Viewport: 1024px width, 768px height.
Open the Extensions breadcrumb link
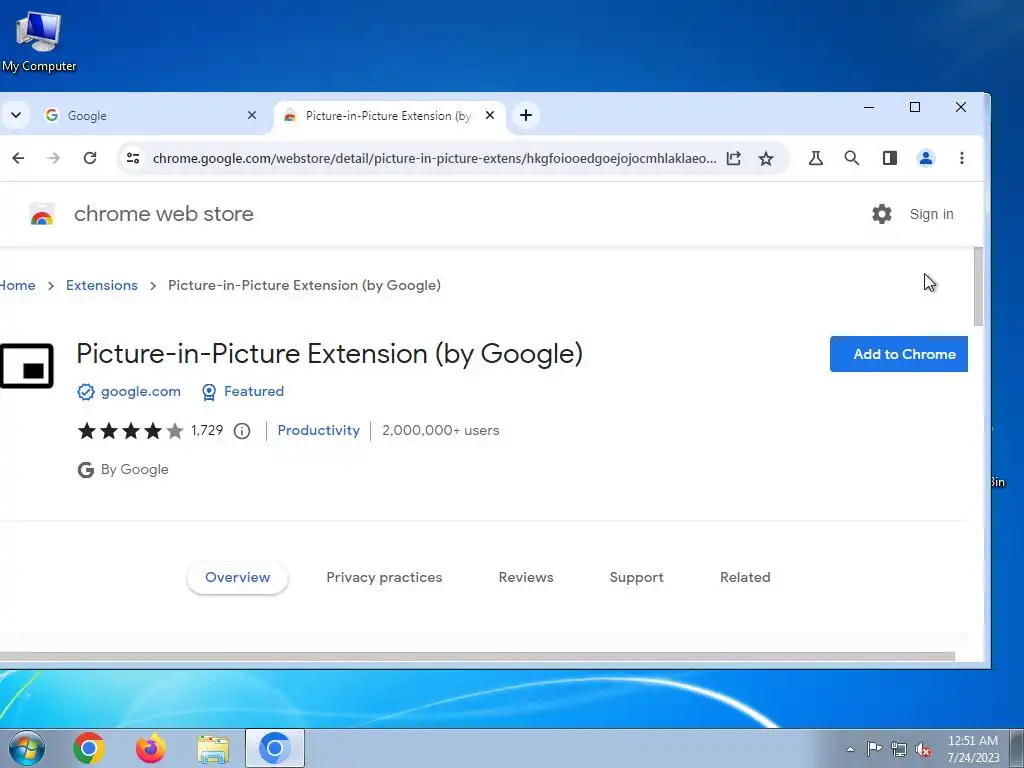(x=102, y=285)
